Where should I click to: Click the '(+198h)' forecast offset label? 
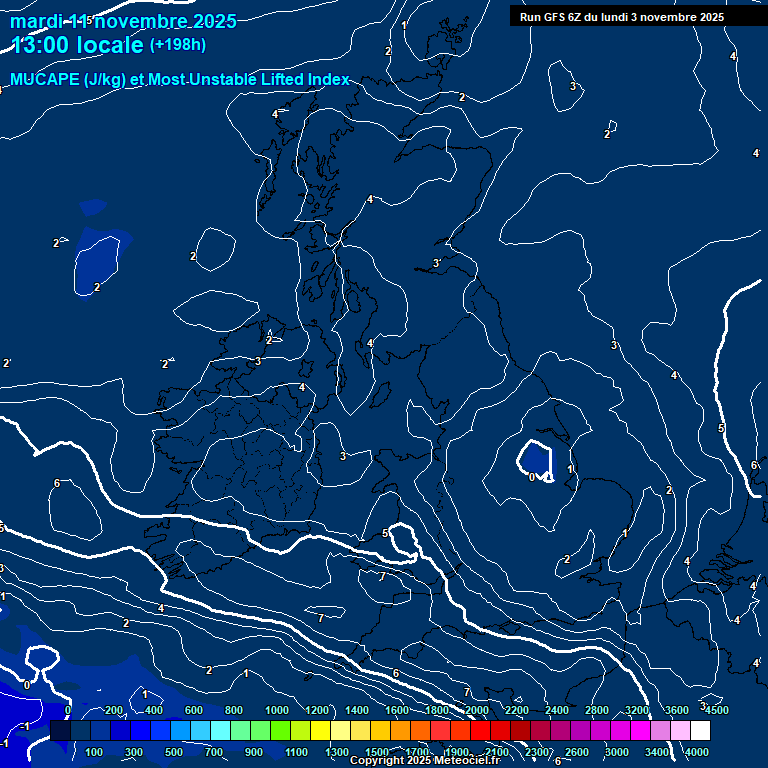coord(177,45)
